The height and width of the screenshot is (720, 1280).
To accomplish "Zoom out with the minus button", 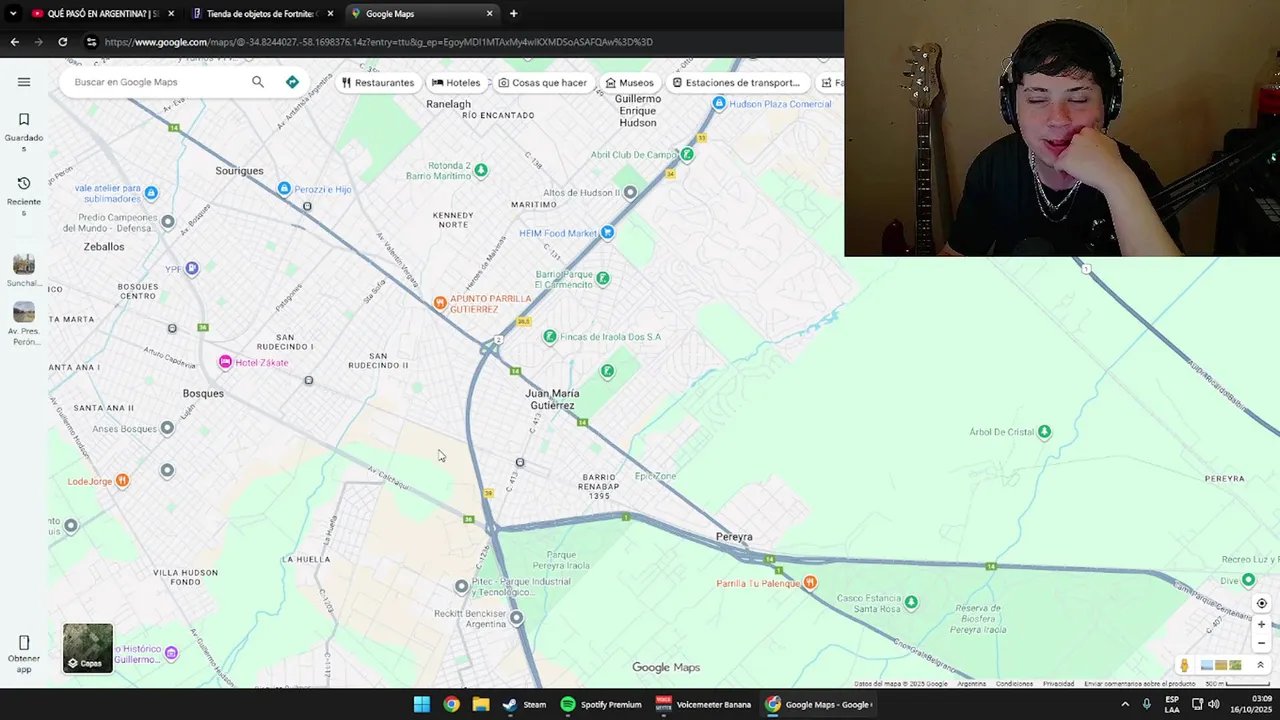I will click(x=1261, y=643).
